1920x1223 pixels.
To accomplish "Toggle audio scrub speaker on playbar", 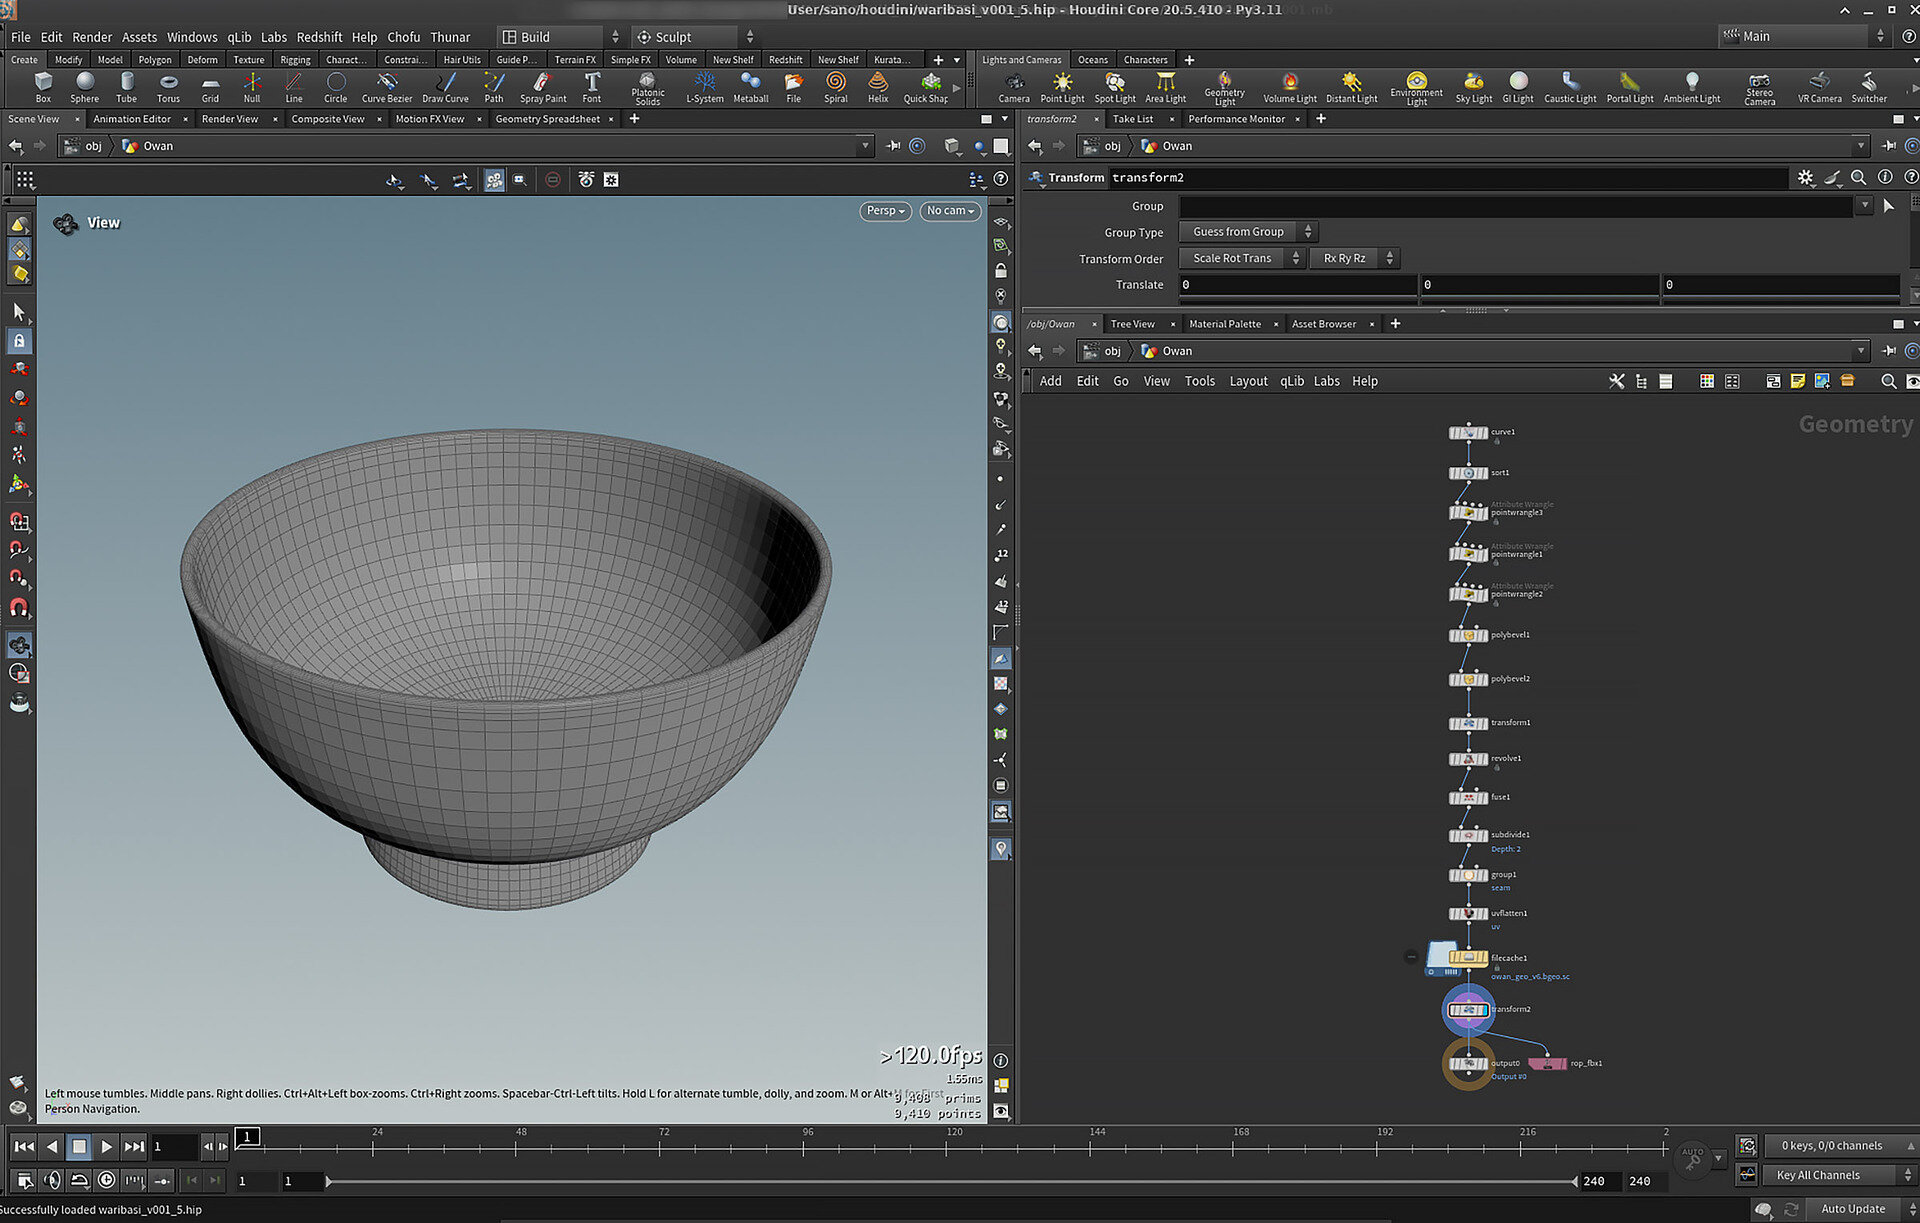I will pos(53,1180).
